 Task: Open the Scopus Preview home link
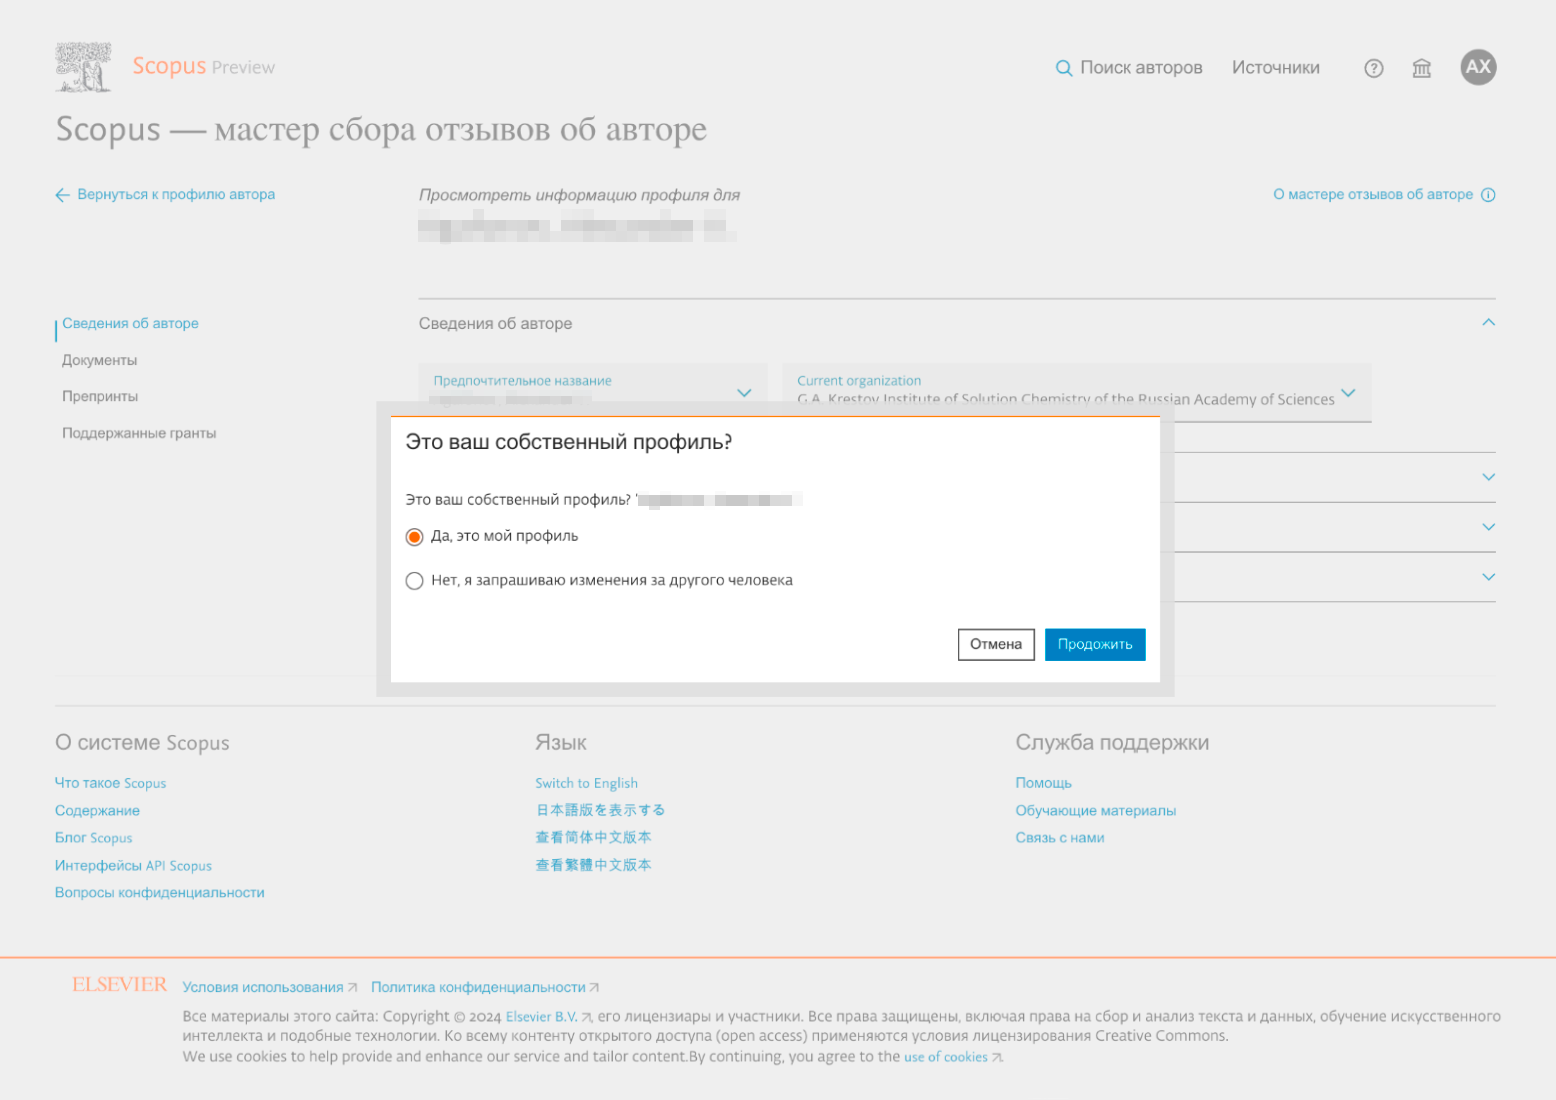point(203,66)
